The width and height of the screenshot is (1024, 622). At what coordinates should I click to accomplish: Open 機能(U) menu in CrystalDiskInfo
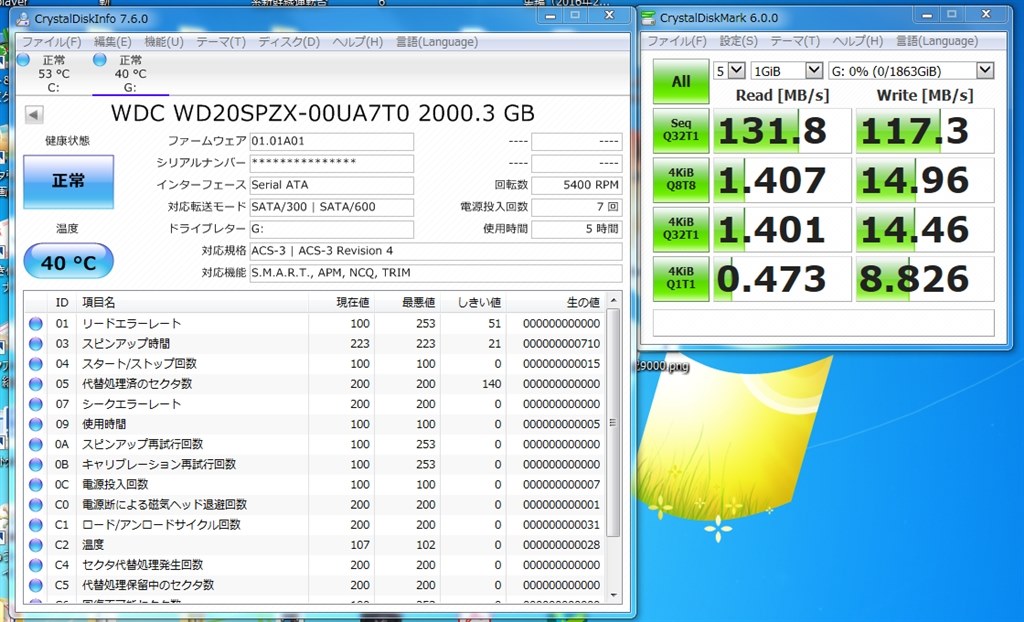point(164,42)
